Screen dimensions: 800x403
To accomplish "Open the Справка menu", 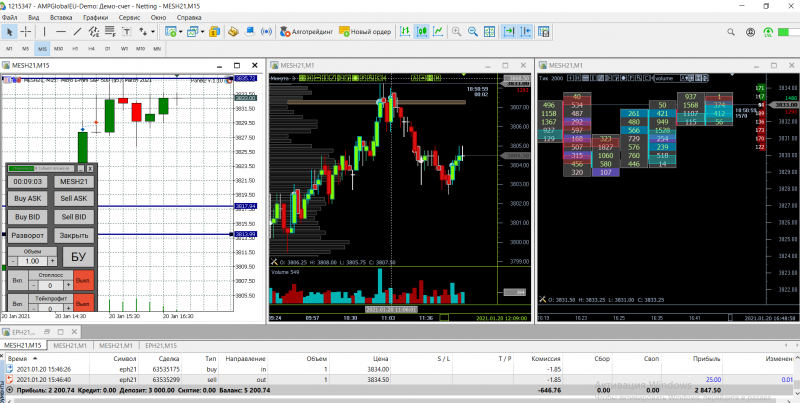I will (x=188, y=17).
